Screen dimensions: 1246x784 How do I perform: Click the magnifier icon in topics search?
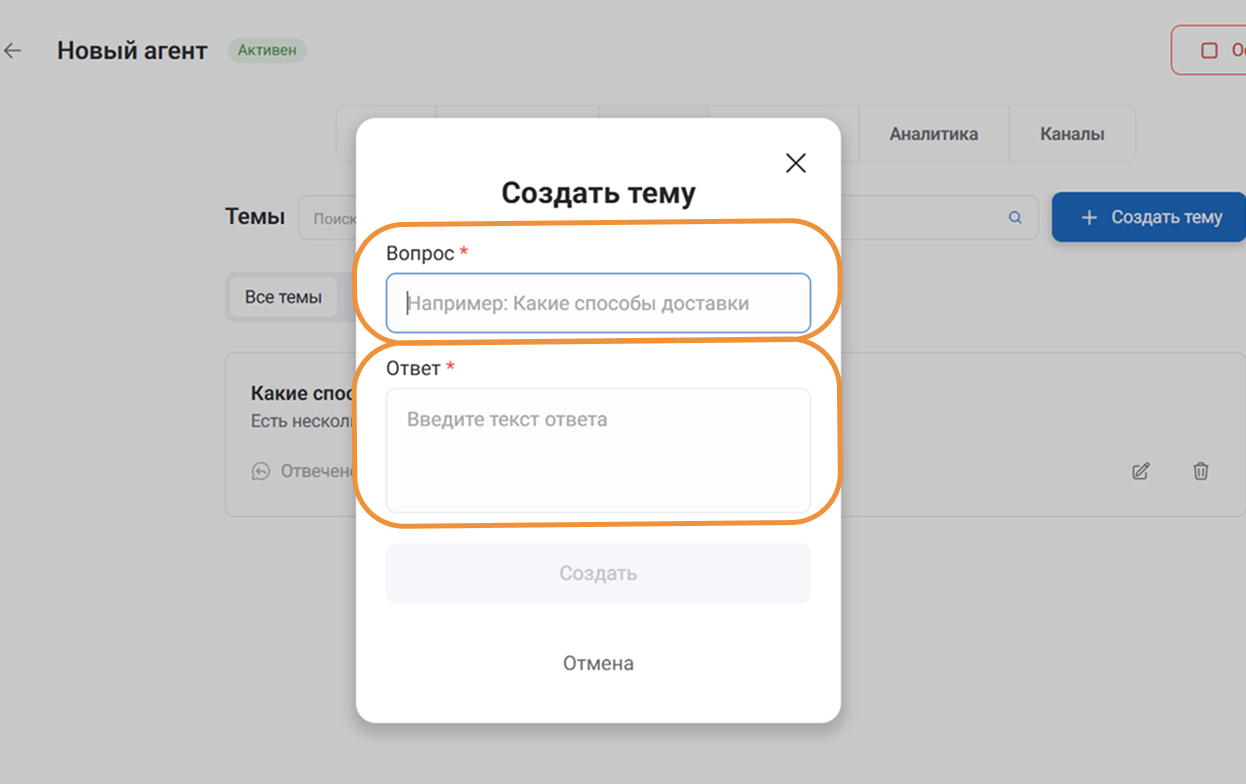(1015, 218)
